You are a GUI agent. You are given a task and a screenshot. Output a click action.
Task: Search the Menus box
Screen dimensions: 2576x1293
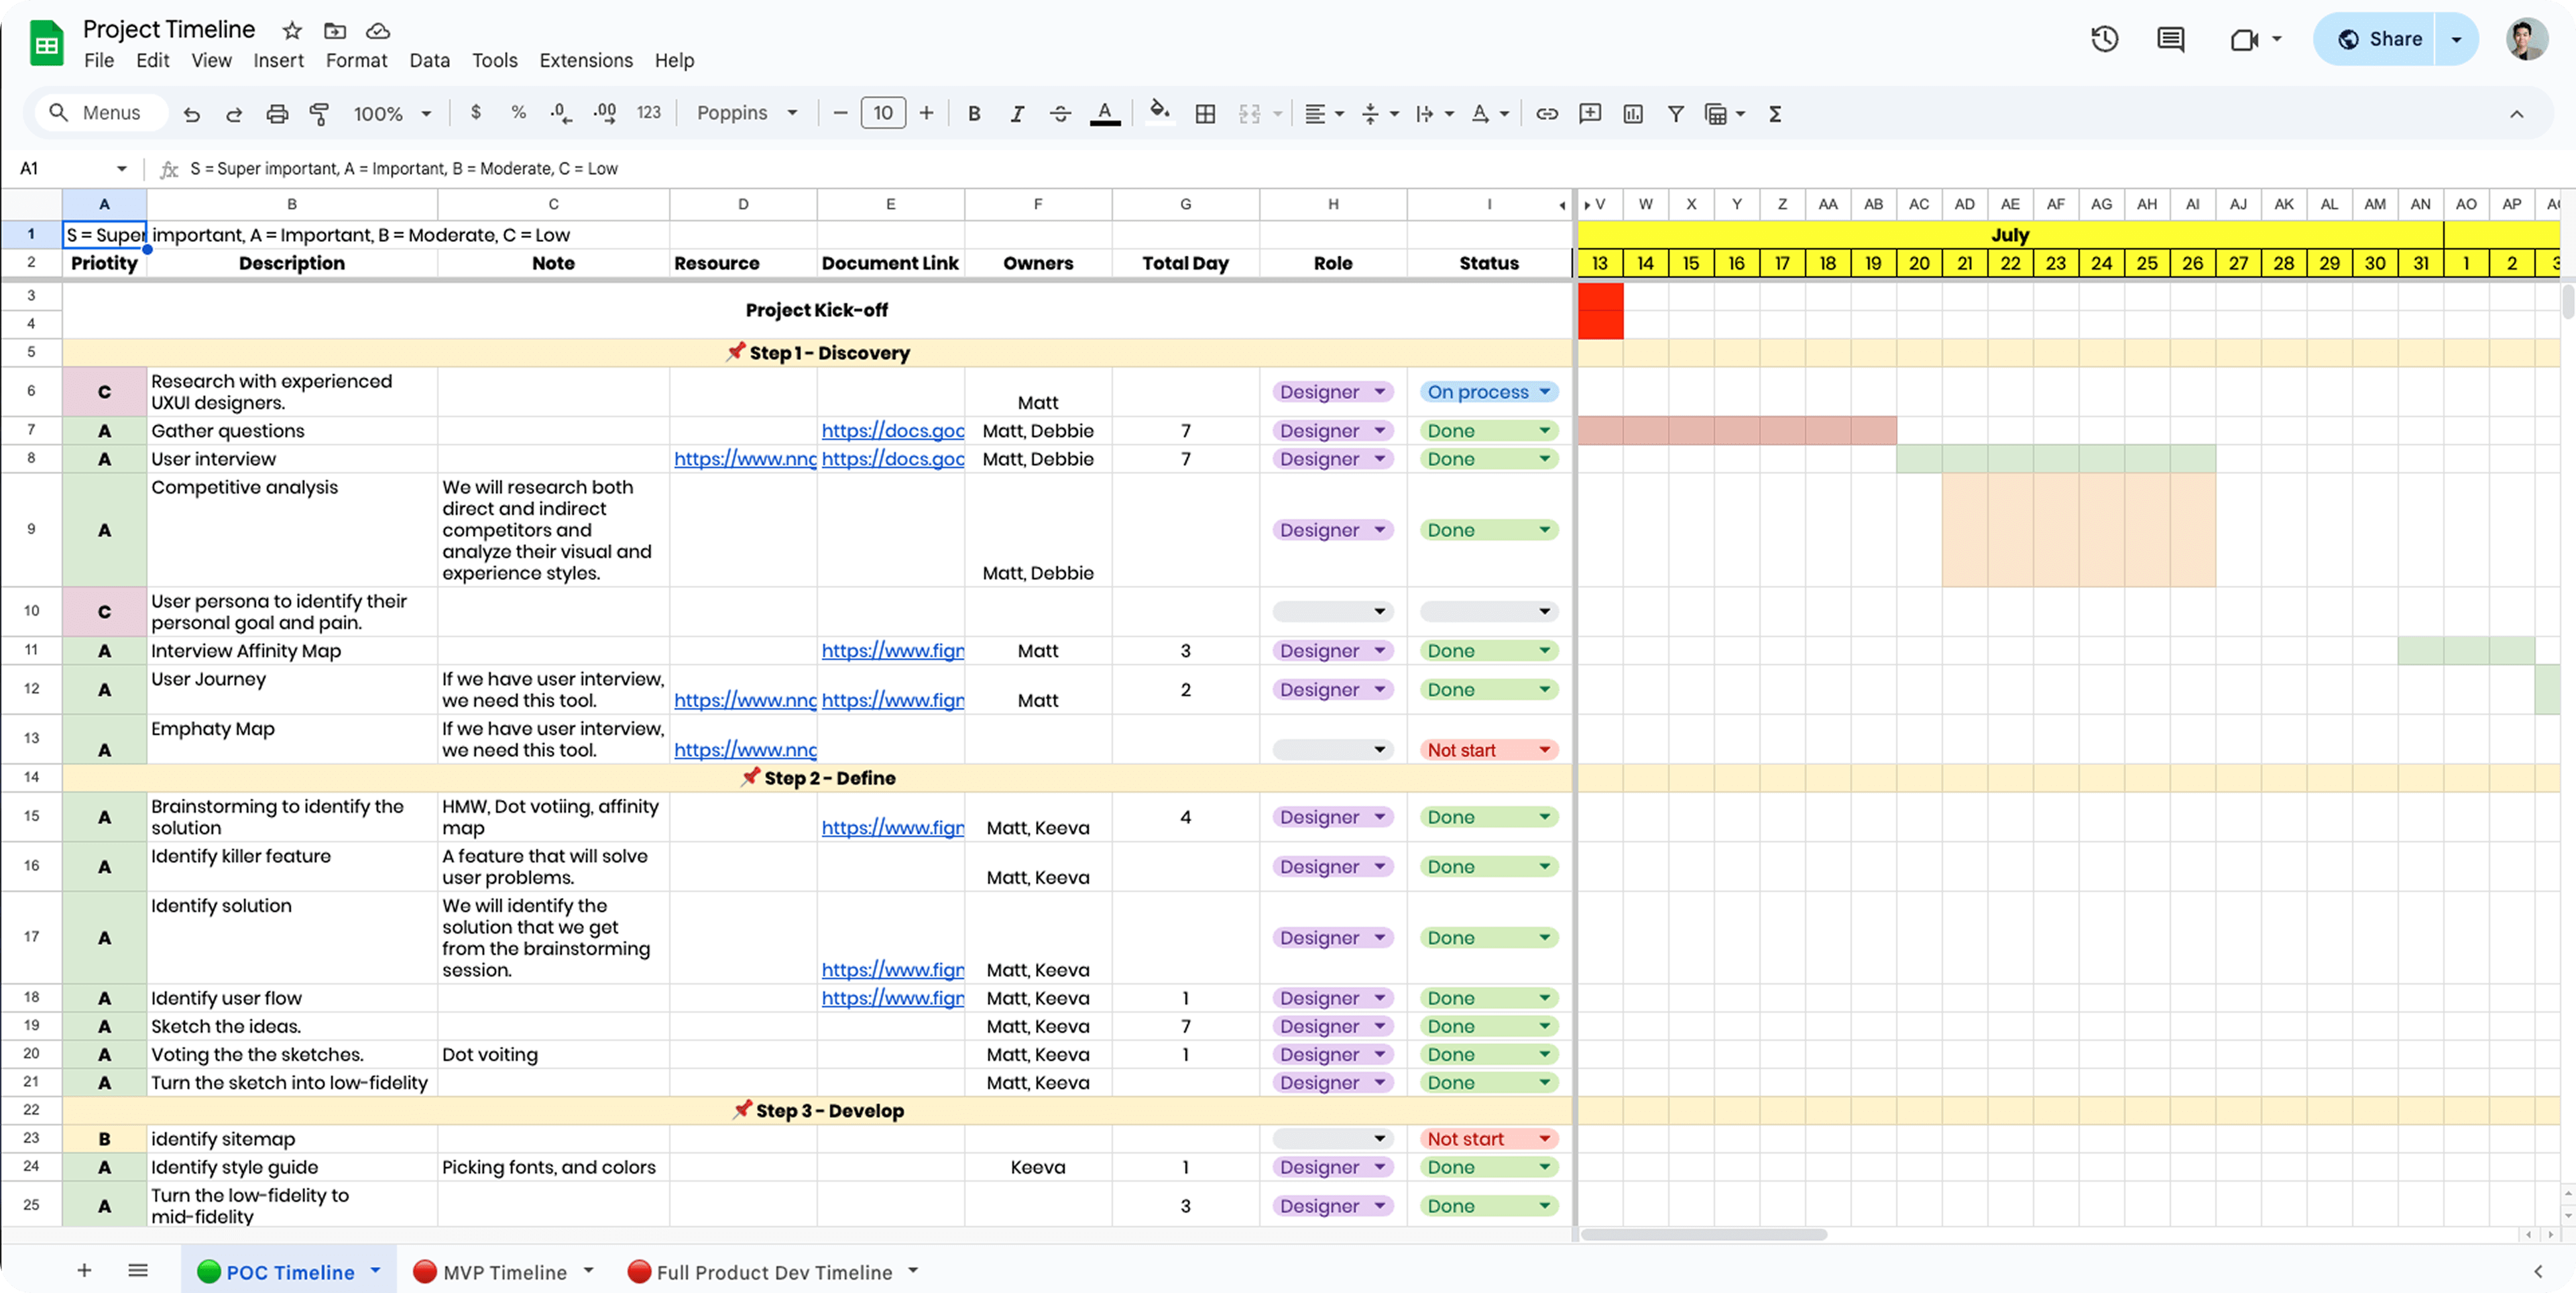pyautogui.click(x=102, y=113)
